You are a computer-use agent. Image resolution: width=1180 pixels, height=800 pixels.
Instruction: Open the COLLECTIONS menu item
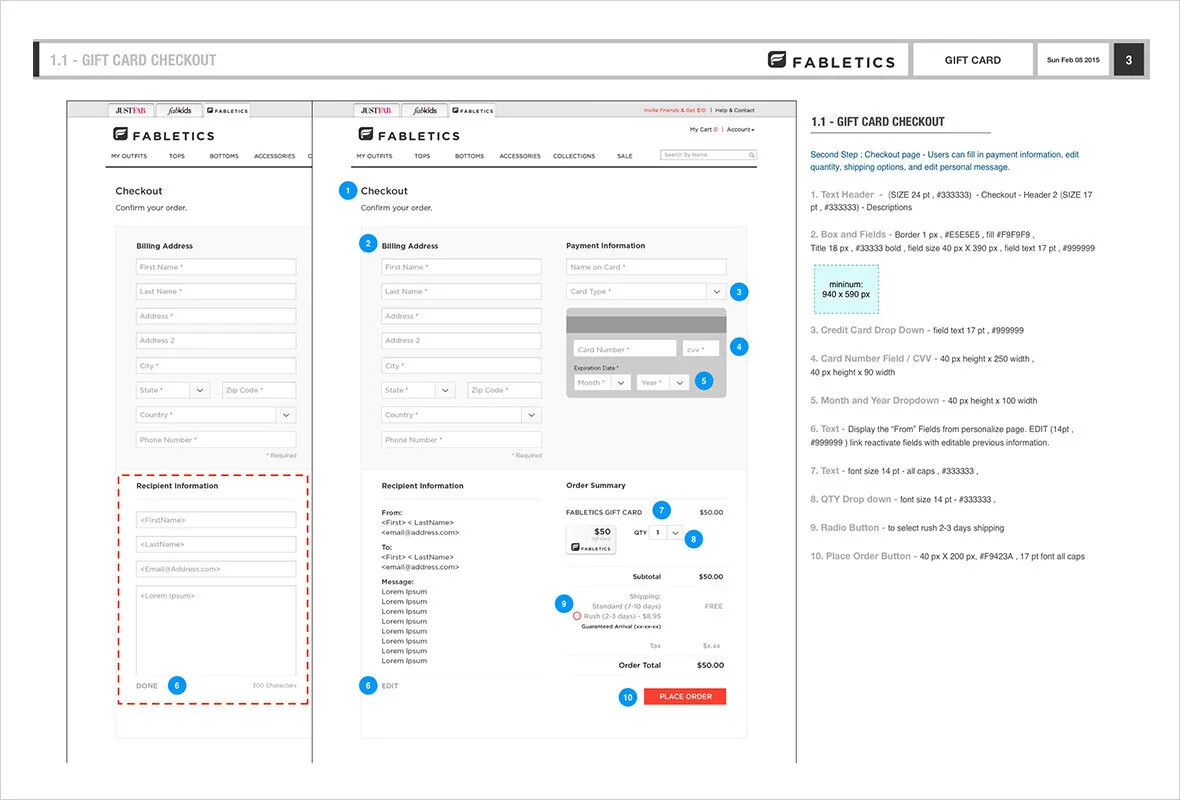(573, 156)
